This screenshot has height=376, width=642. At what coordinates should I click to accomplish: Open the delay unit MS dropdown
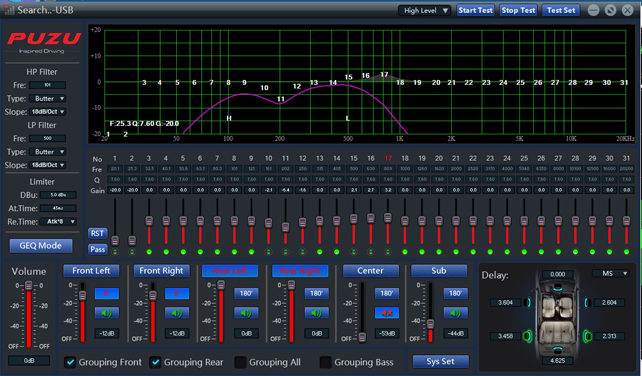tap(610, 273)
